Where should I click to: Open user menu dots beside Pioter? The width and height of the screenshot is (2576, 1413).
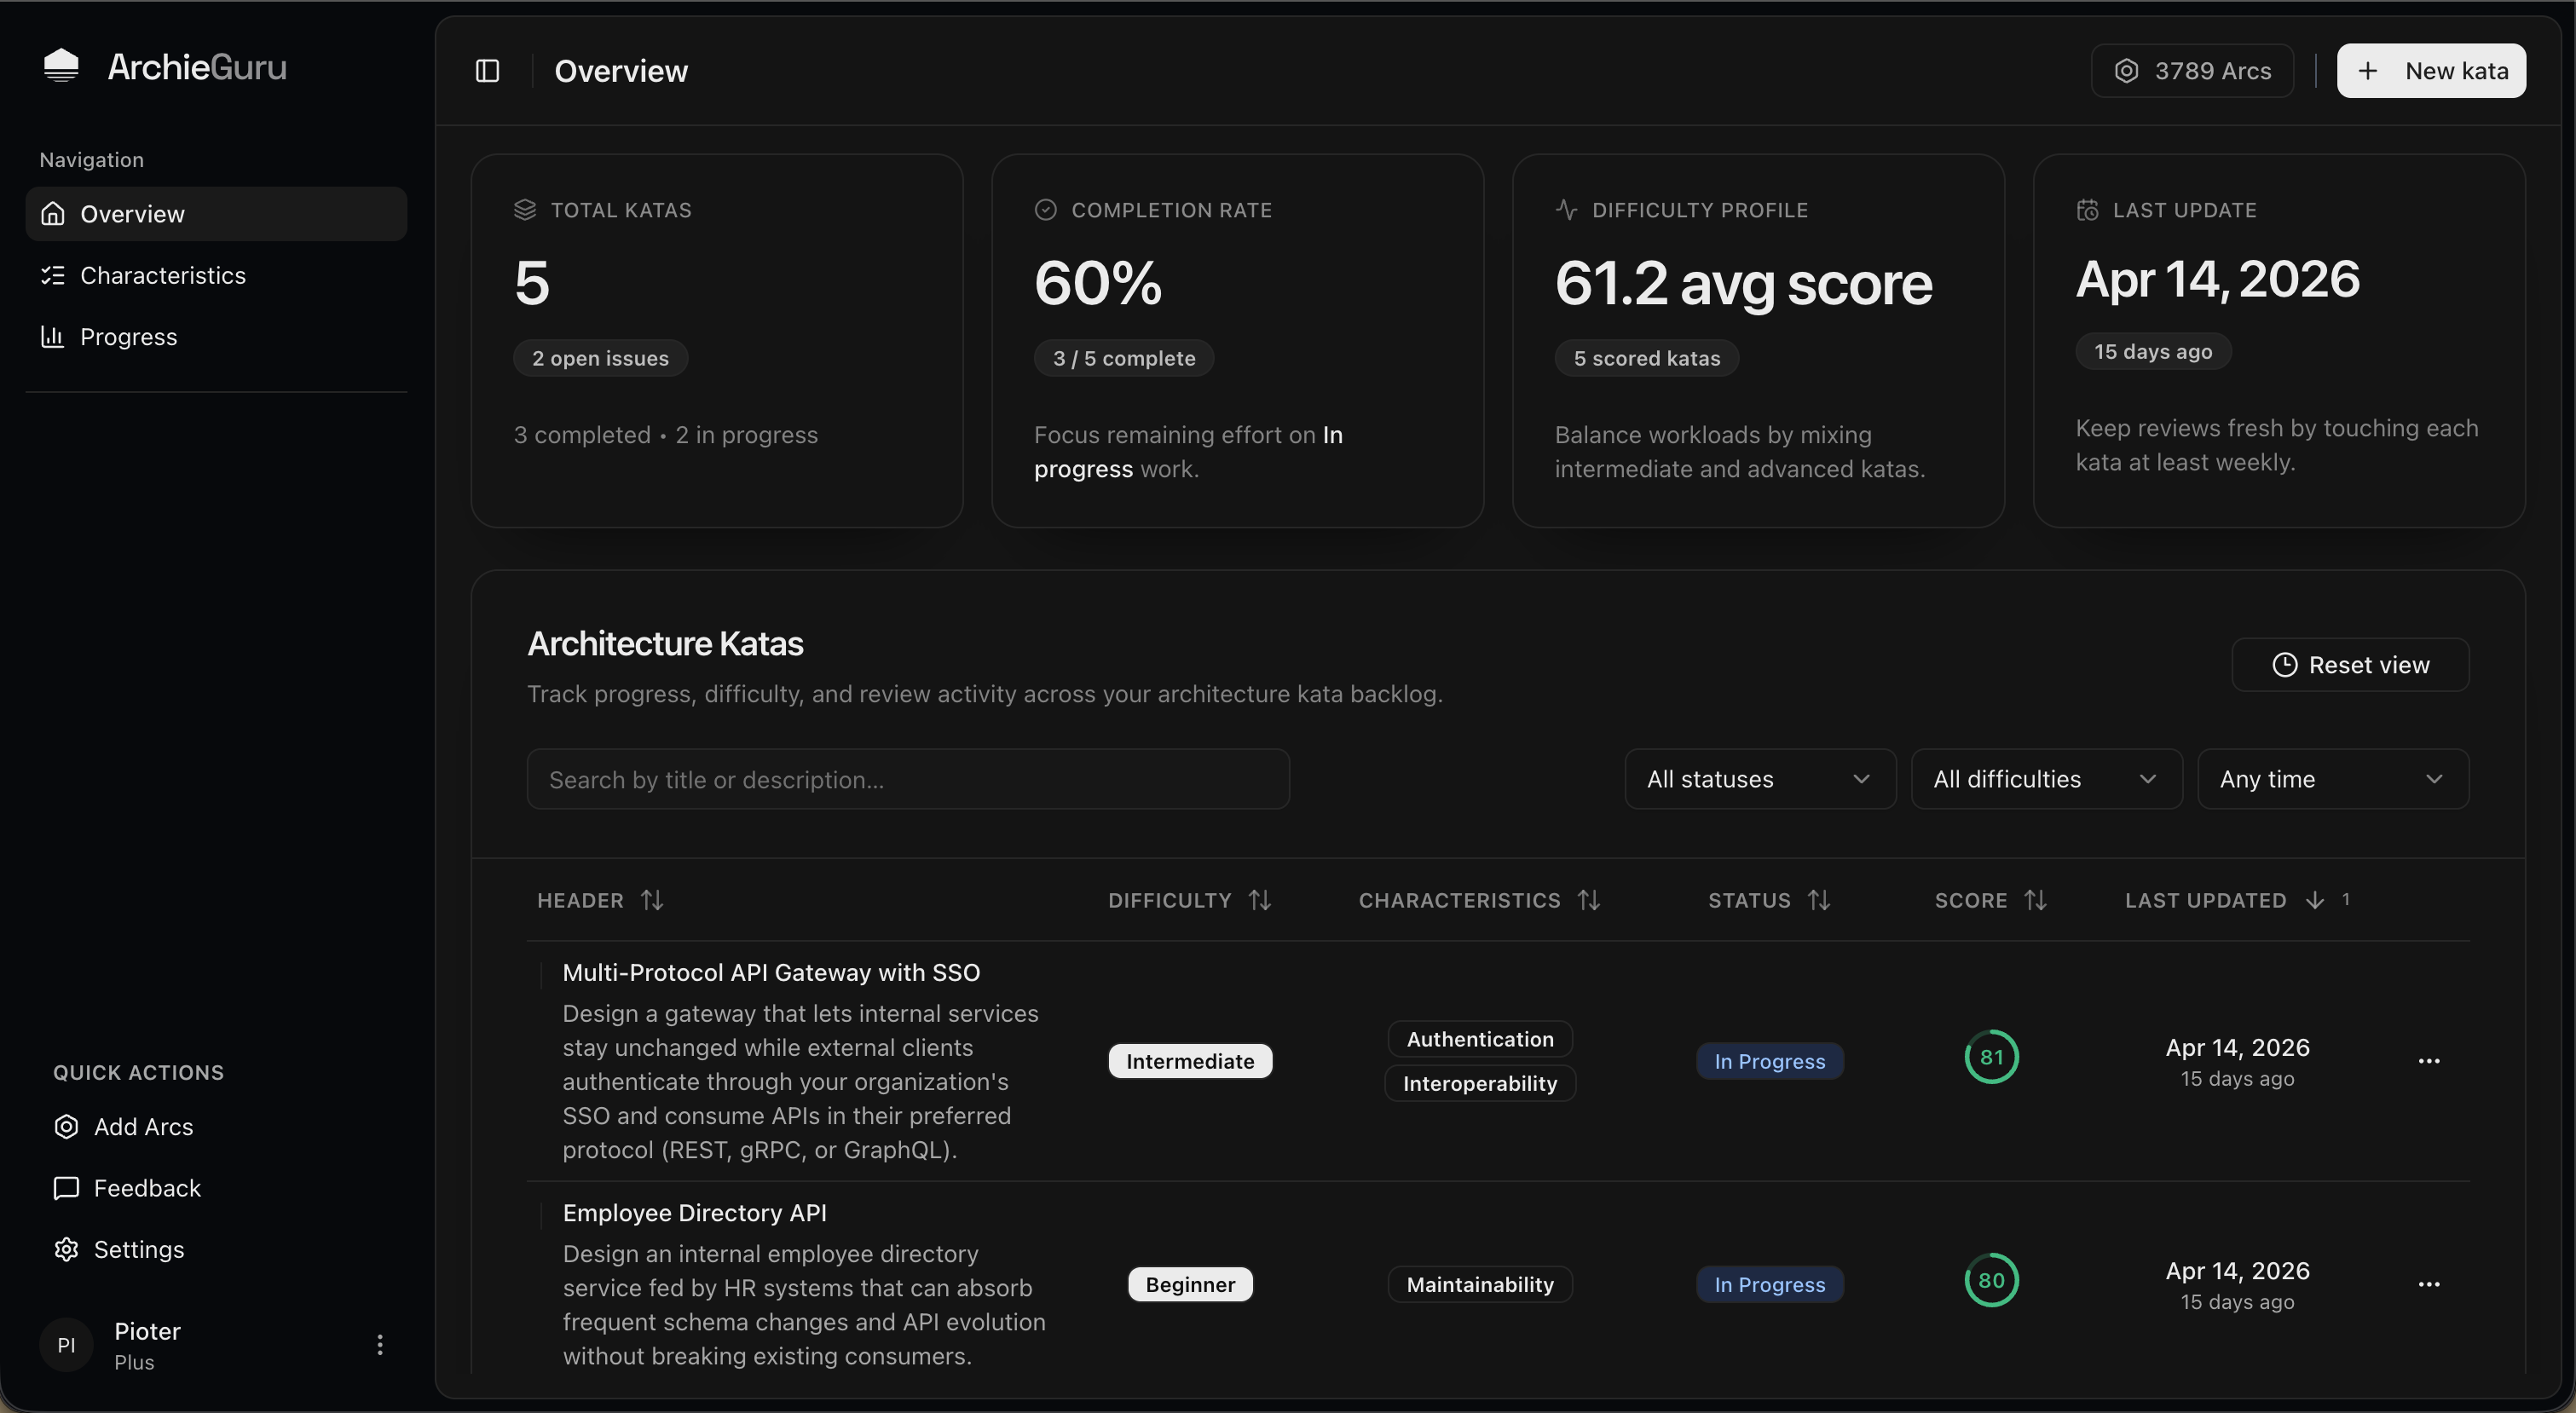(379, 1344)
